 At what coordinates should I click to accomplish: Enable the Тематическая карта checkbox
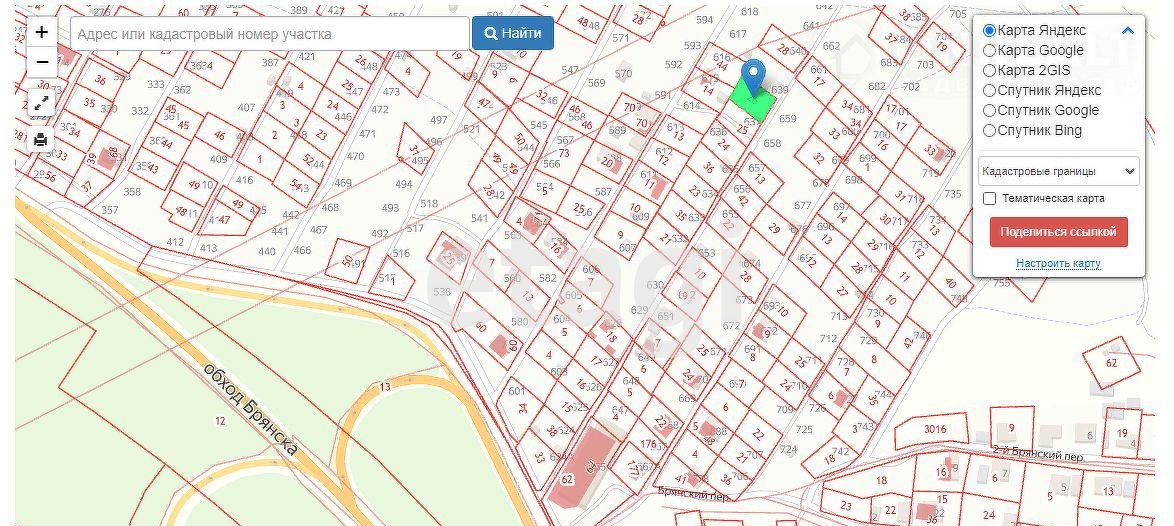pyautogui.click(x=990, y=198)
